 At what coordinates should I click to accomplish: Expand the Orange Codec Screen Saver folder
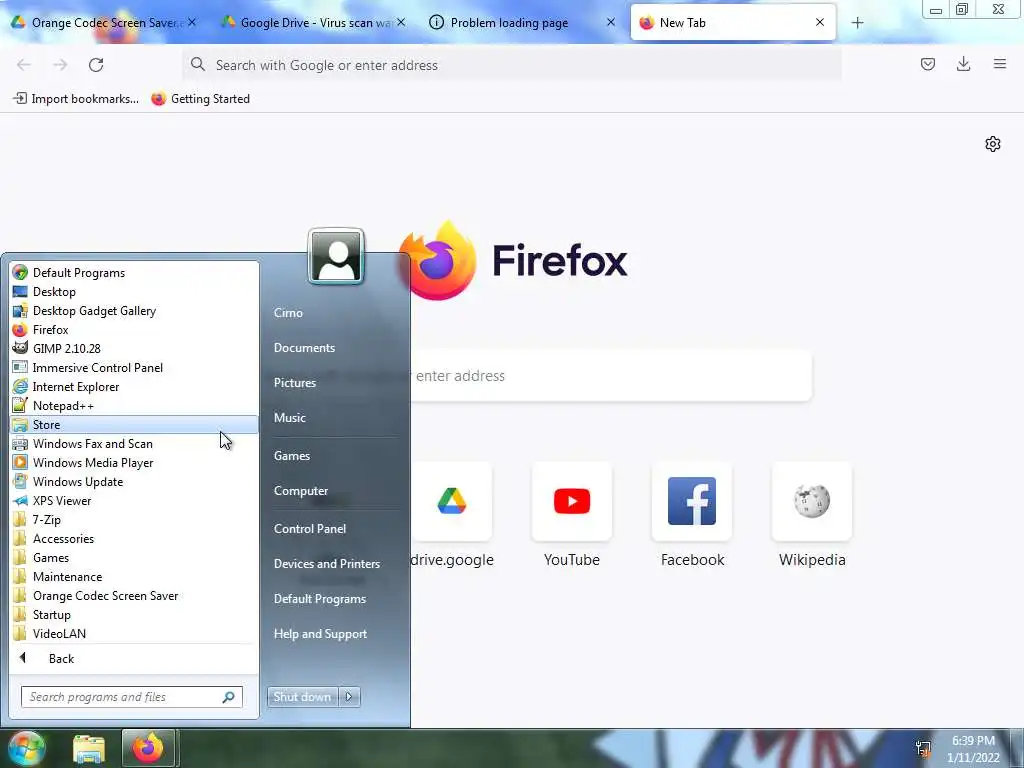point(134,596)
